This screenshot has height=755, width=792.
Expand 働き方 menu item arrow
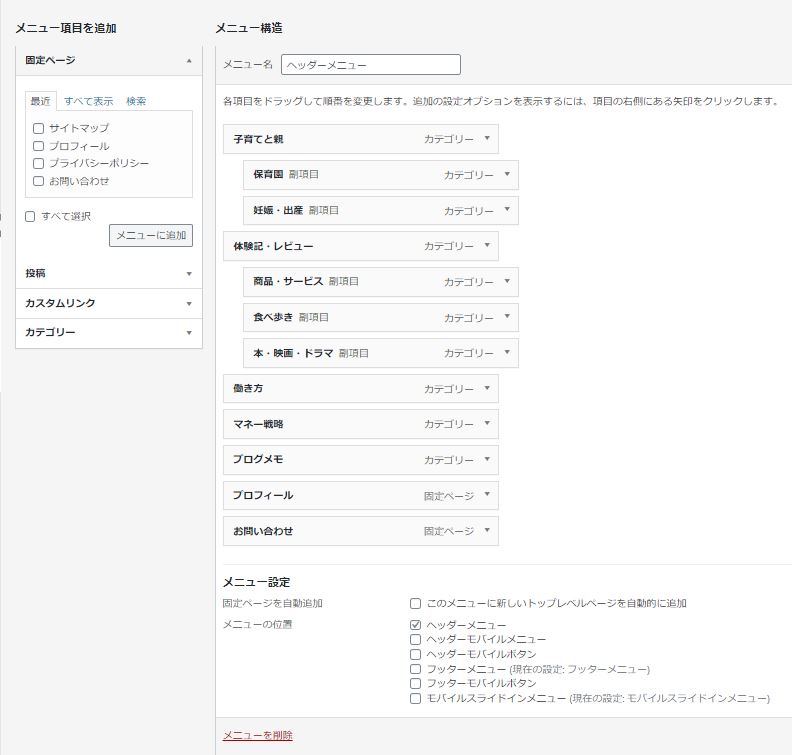pos(487,388)
